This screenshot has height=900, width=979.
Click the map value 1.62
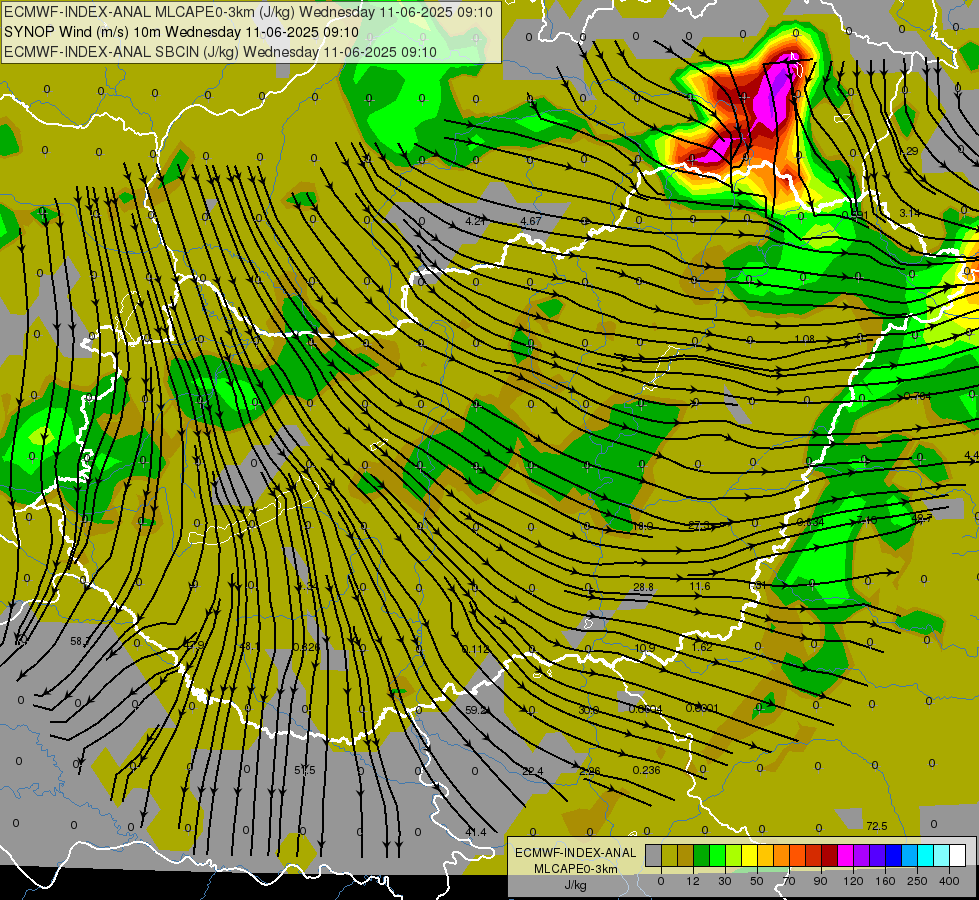[702, 647]
